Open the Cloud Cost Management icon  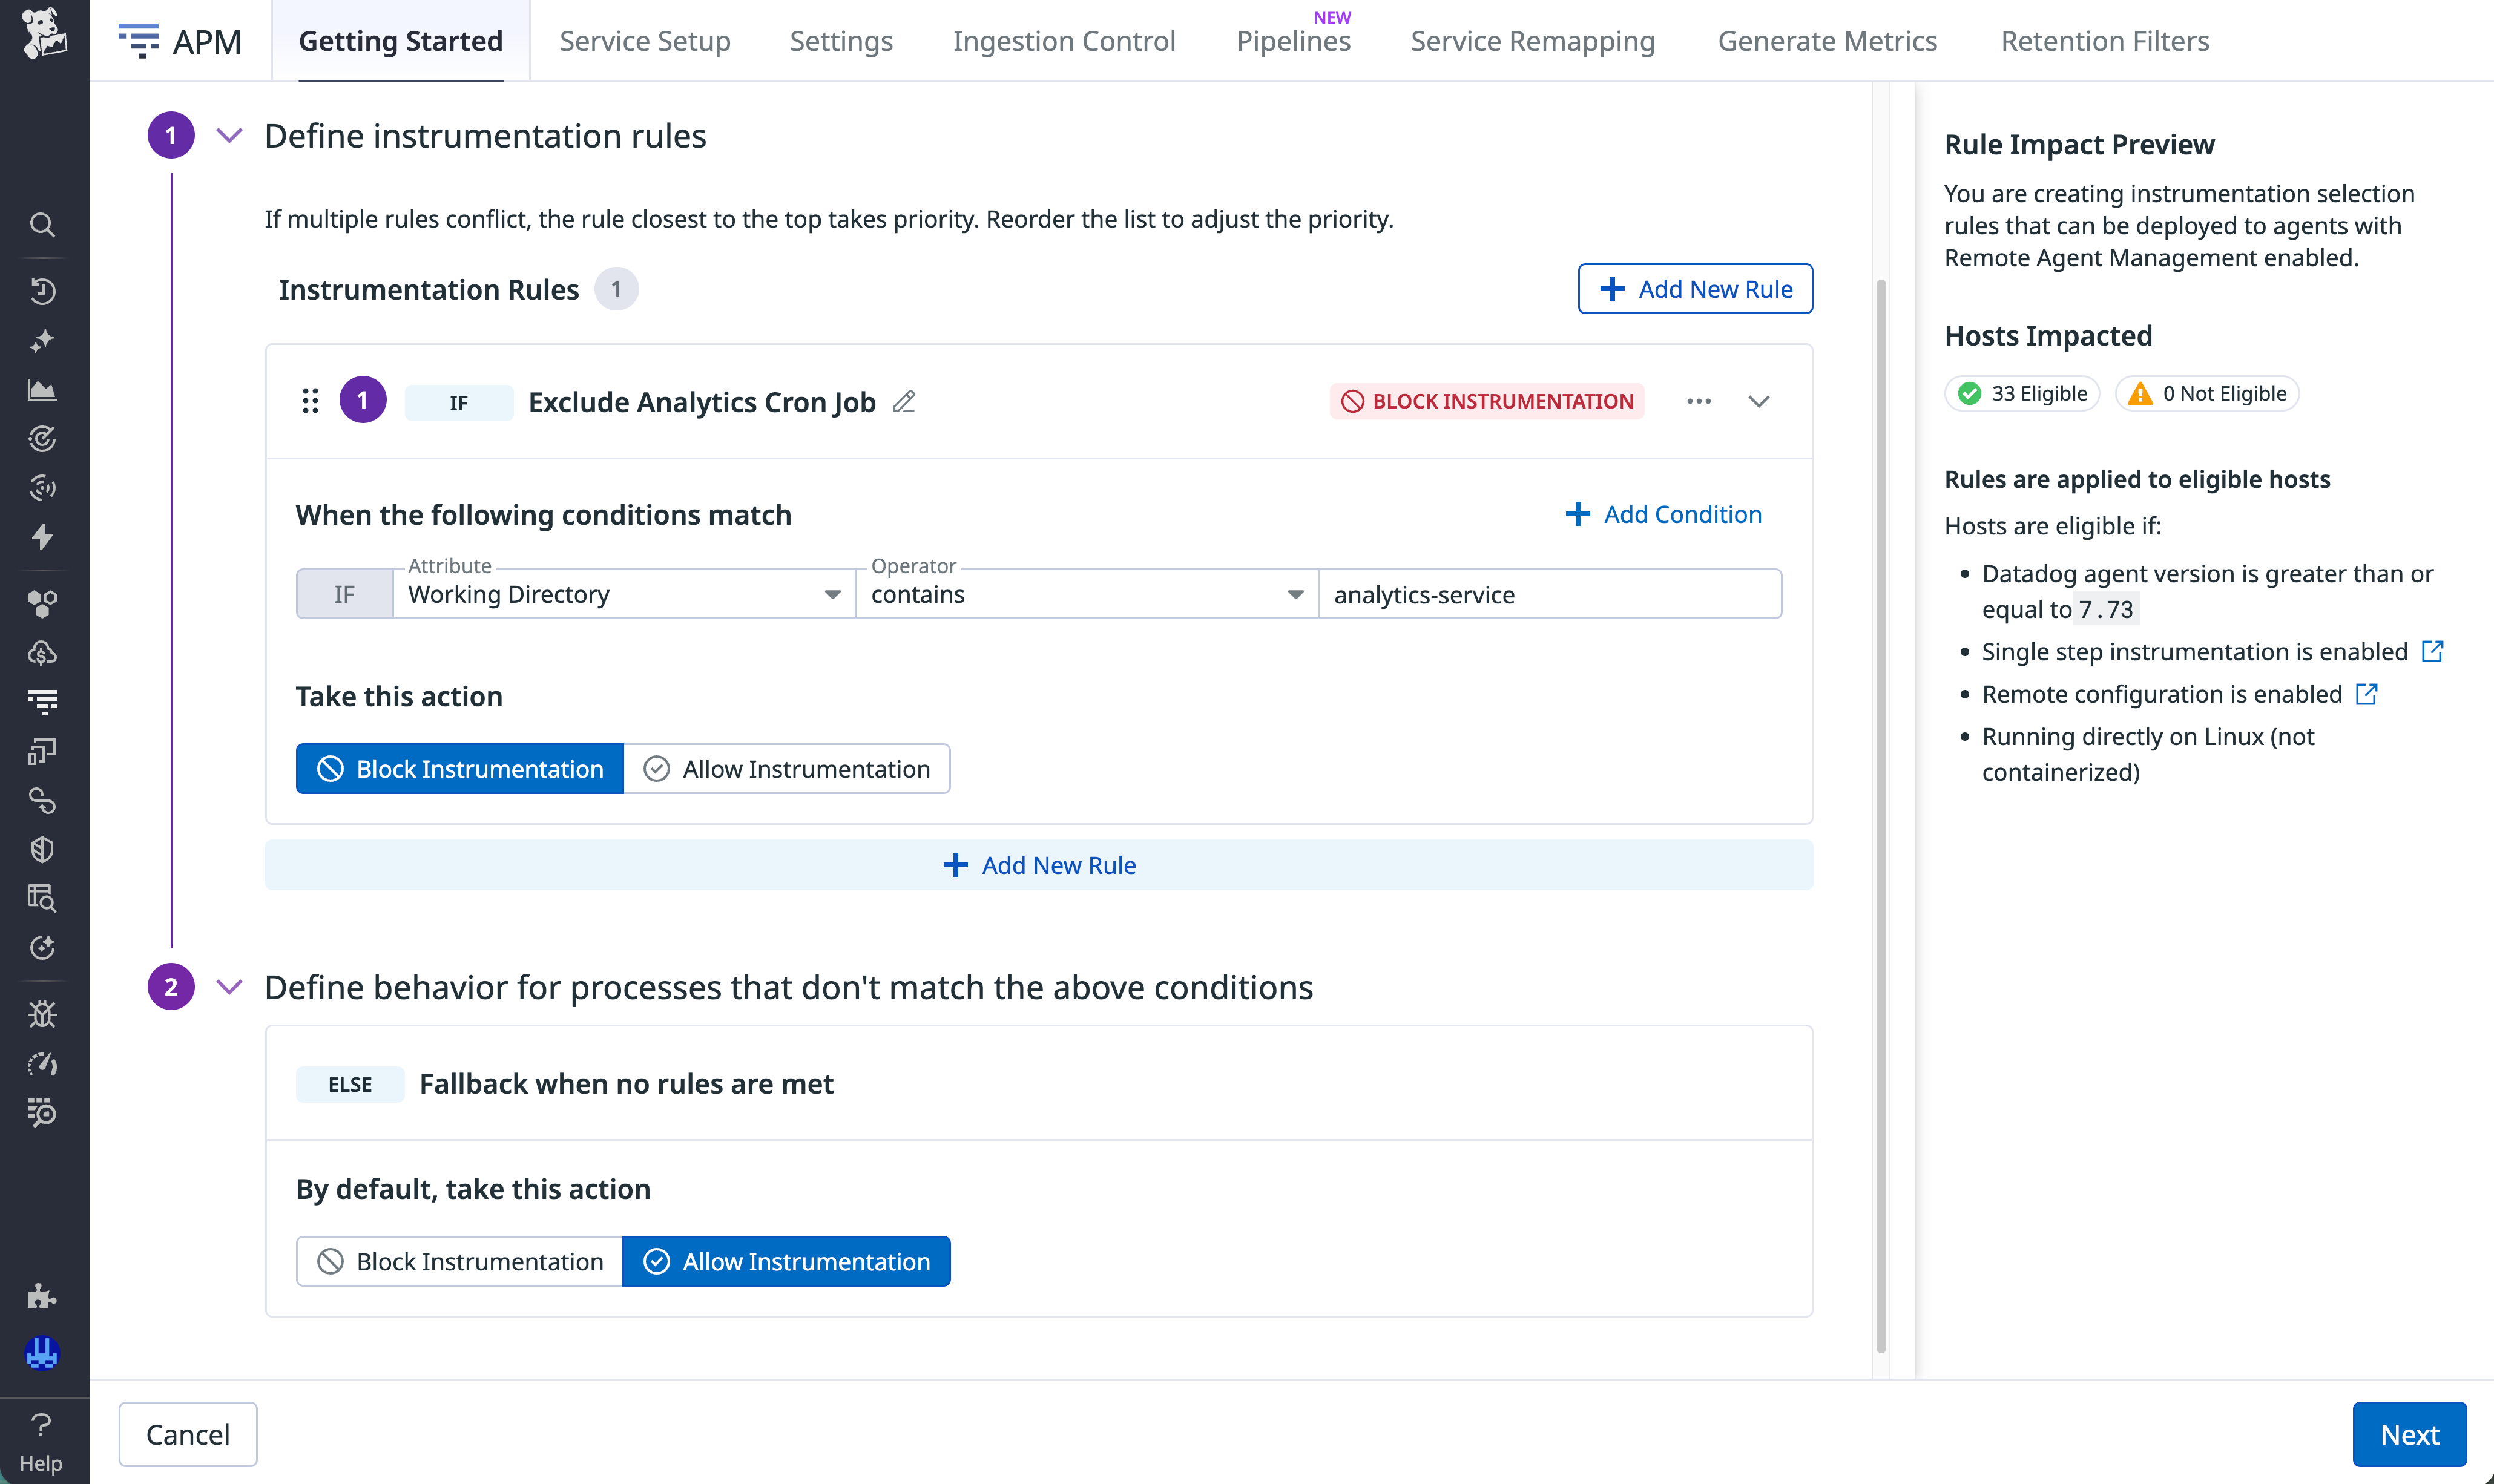coord(42,654)
